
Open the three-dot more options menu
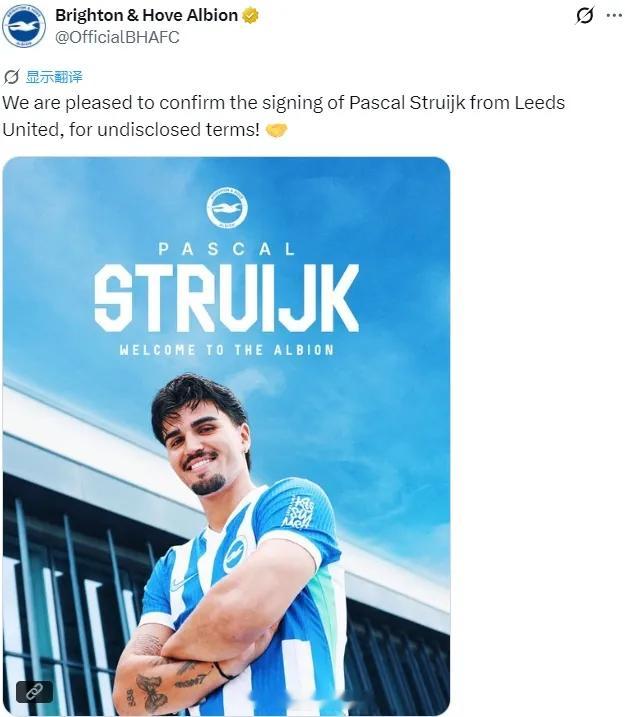coord(614,16)
